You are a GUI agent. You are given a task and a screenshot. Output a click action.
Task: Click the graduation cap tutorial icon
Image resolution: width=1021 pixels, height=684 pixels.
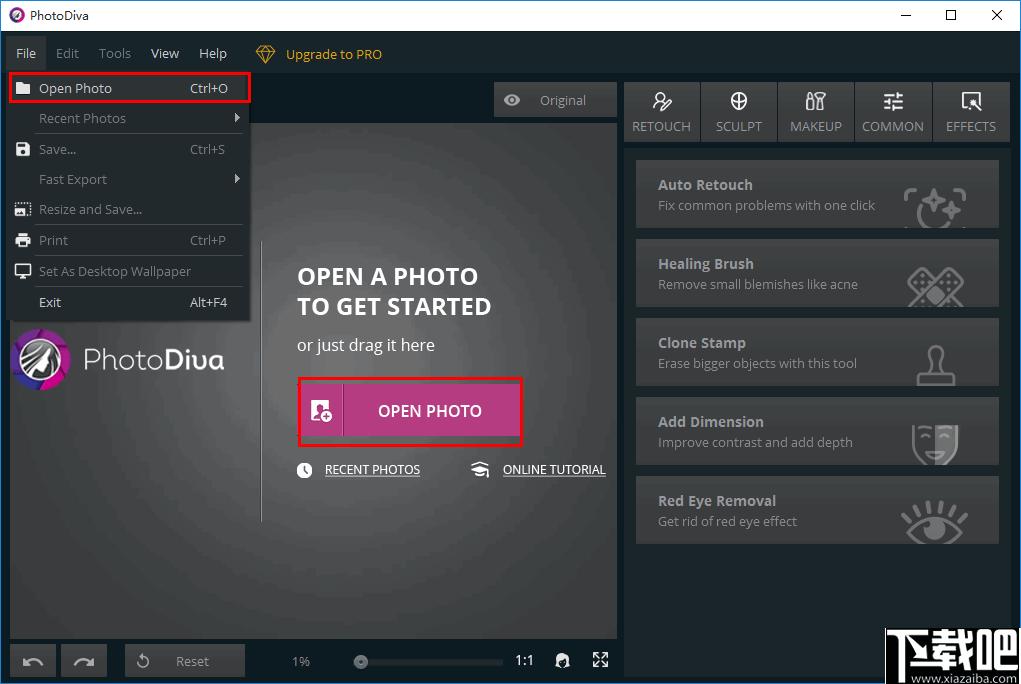480,470
